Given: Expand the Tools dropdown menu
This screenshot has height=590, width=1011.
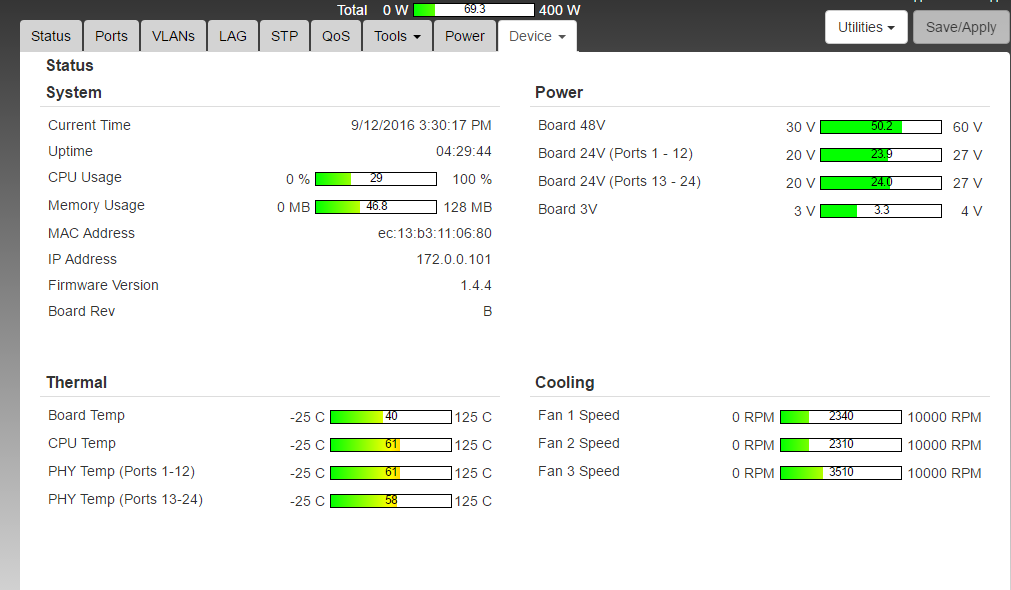Looking at the screenshot, I should [x=397, y=36].
